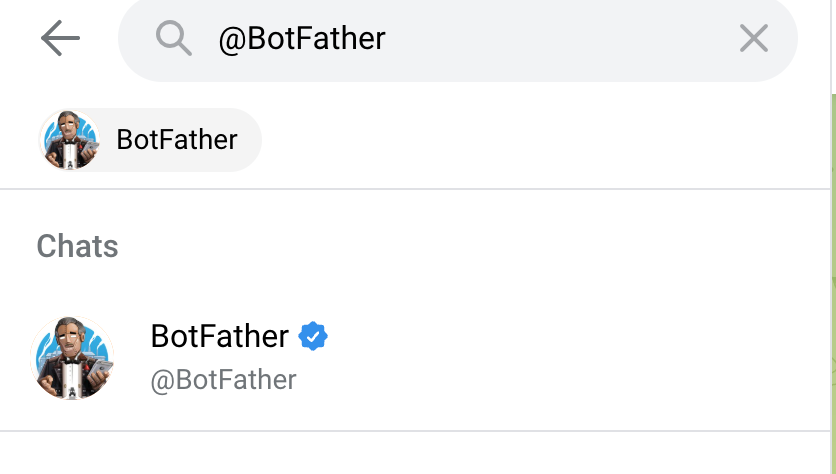Clear the search with the X icon

pos(753,39)
